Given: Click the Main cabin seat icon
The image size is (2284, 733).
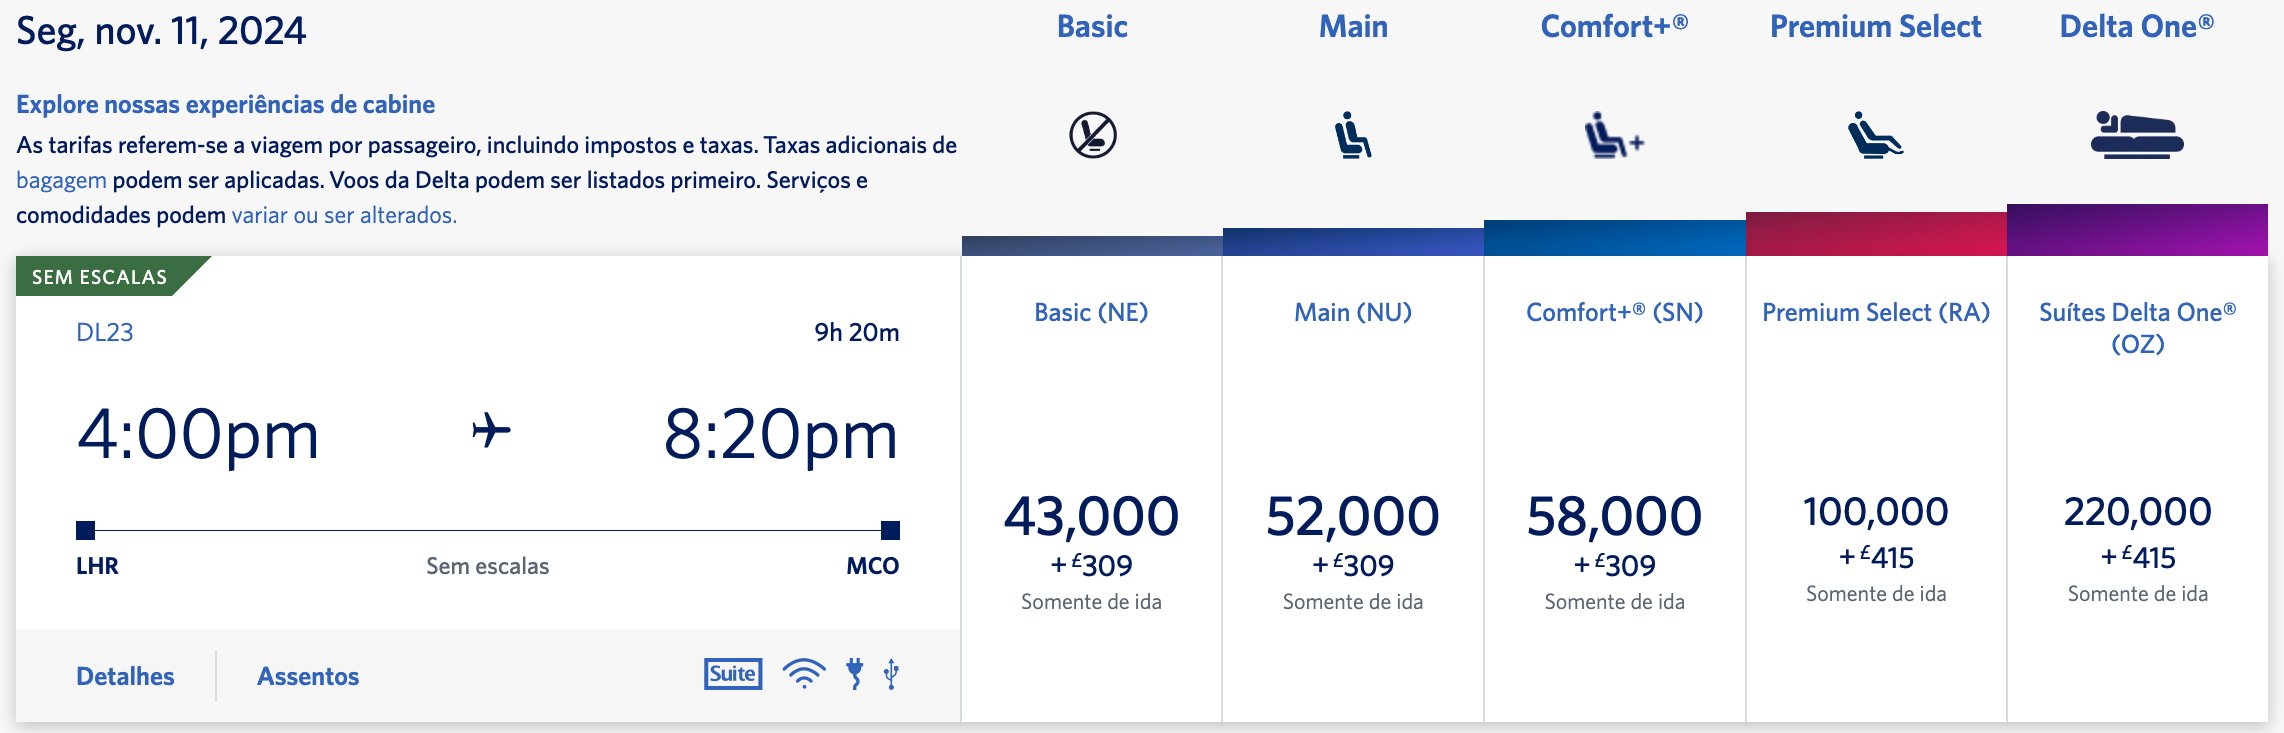Looking at the screenshot, I should (x=1353, y=135).
